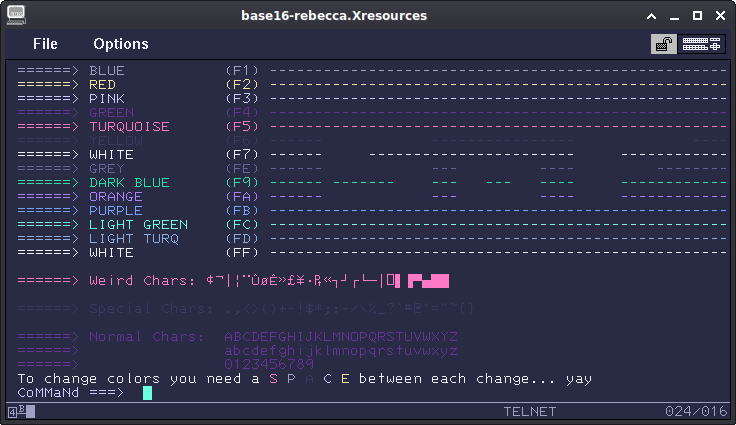736x425 pixels.
Task: Click the DARK BLUE row label
Action: (130, 183)
